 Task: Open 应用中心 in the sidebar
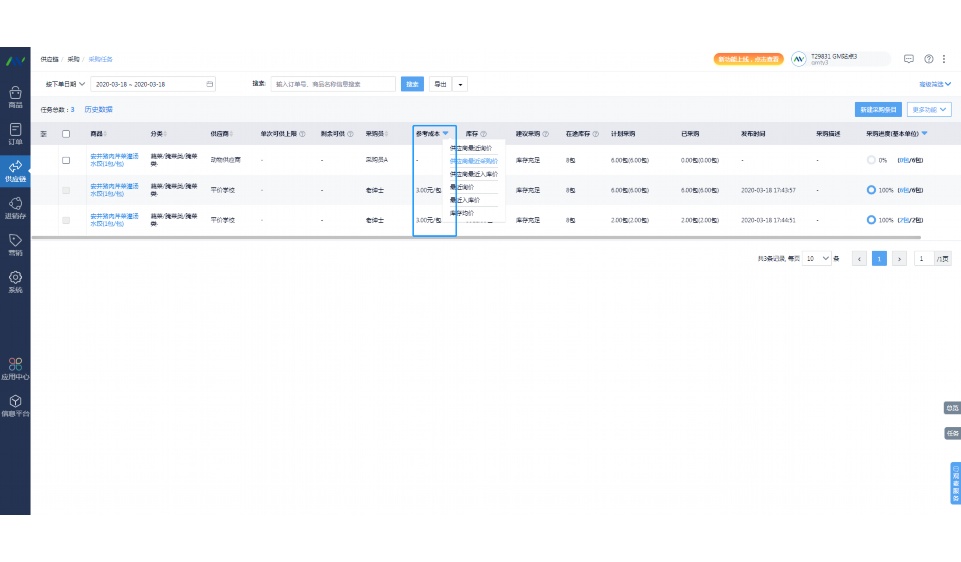pyautogui.click(x=15, y=369)
